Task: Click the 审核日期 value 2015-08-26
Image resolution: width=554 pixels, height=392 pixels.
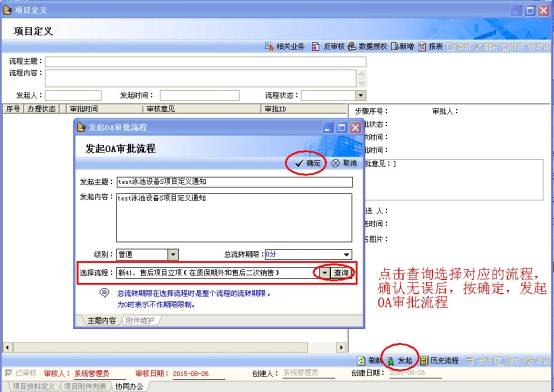Action: click(190, 373)
